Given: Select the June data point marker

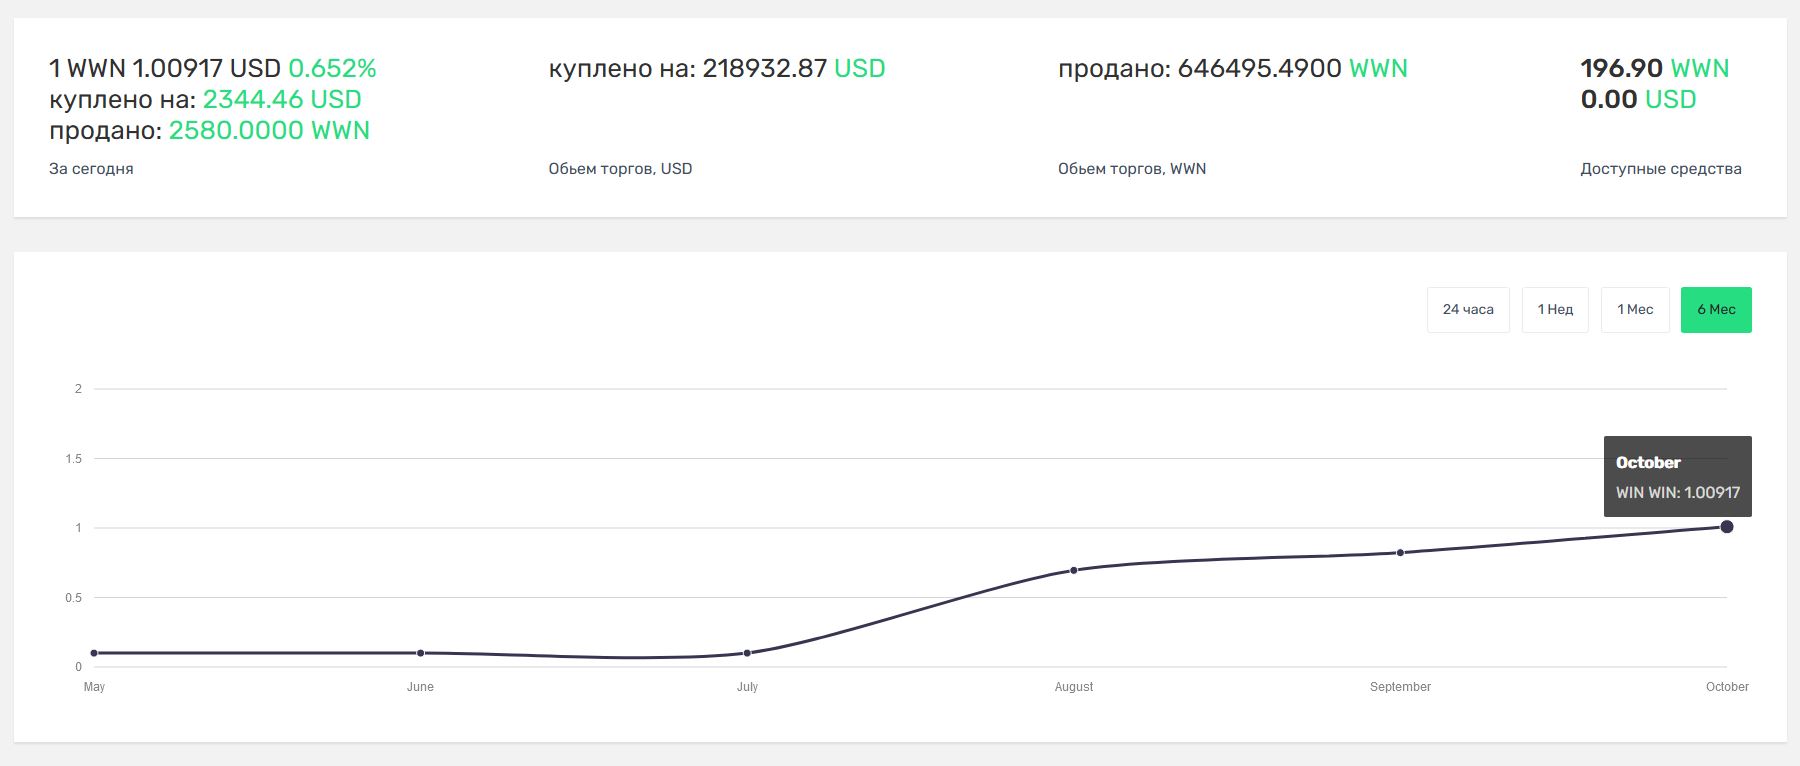Looking at the screenshot, I should click(420, 653).
